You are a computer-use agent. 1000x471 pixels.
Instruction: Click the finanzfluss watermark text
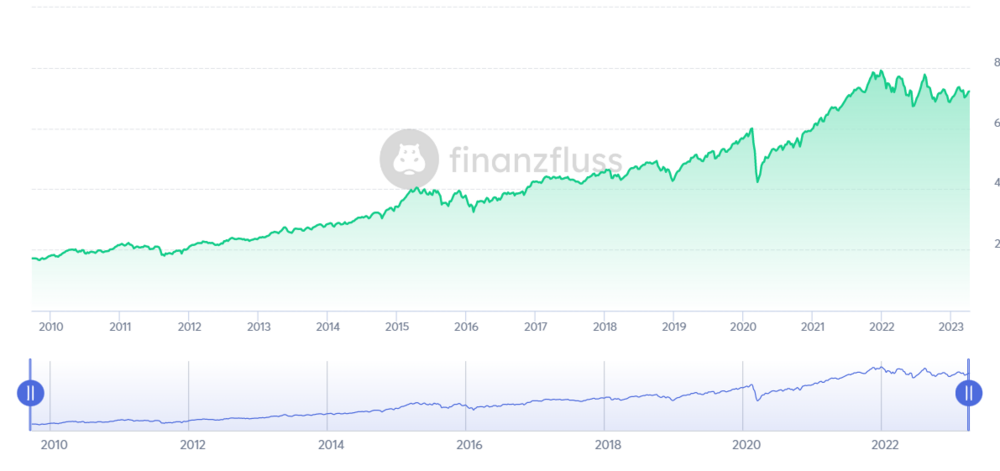tap(535, 159)
